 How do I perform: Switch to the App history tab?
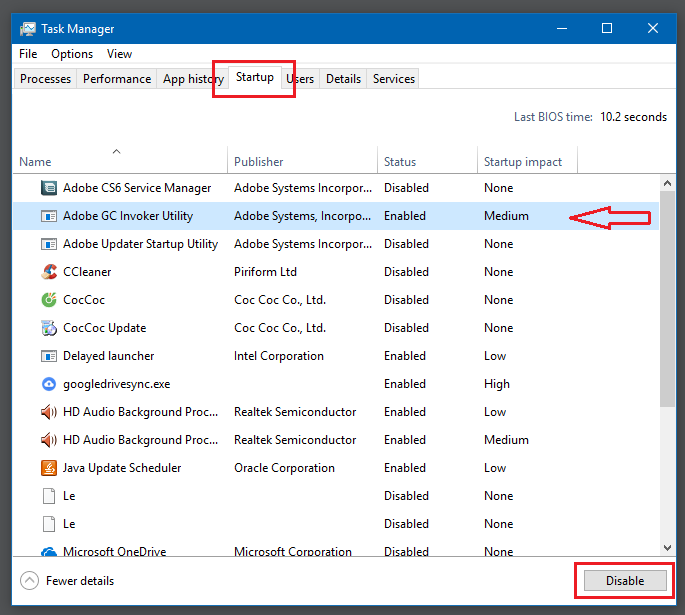coord(193,79)
